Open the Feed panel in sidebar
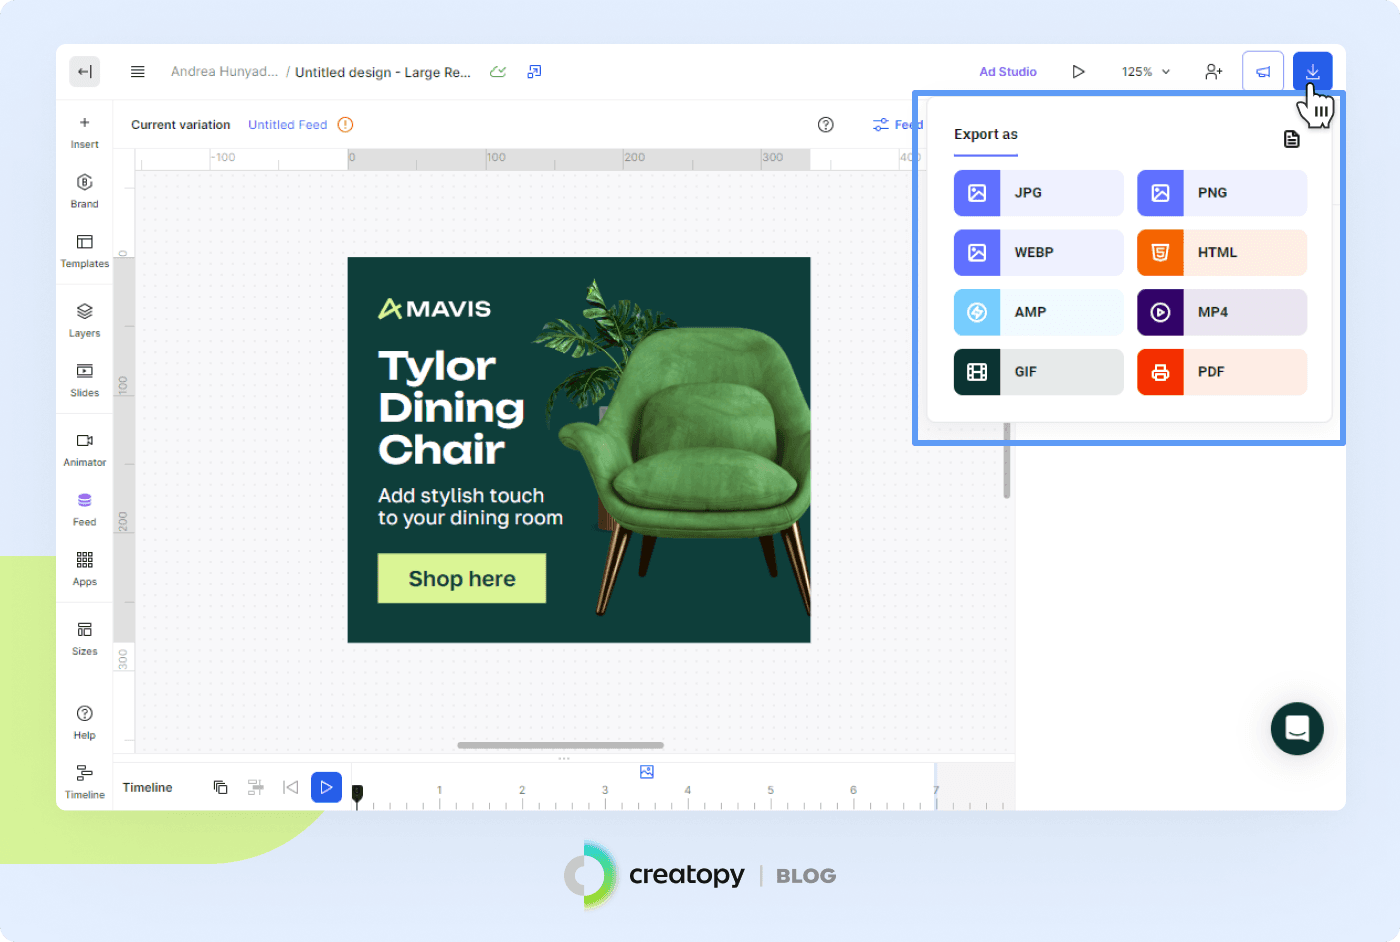The image size is (1400, 942). coord(84,508)
